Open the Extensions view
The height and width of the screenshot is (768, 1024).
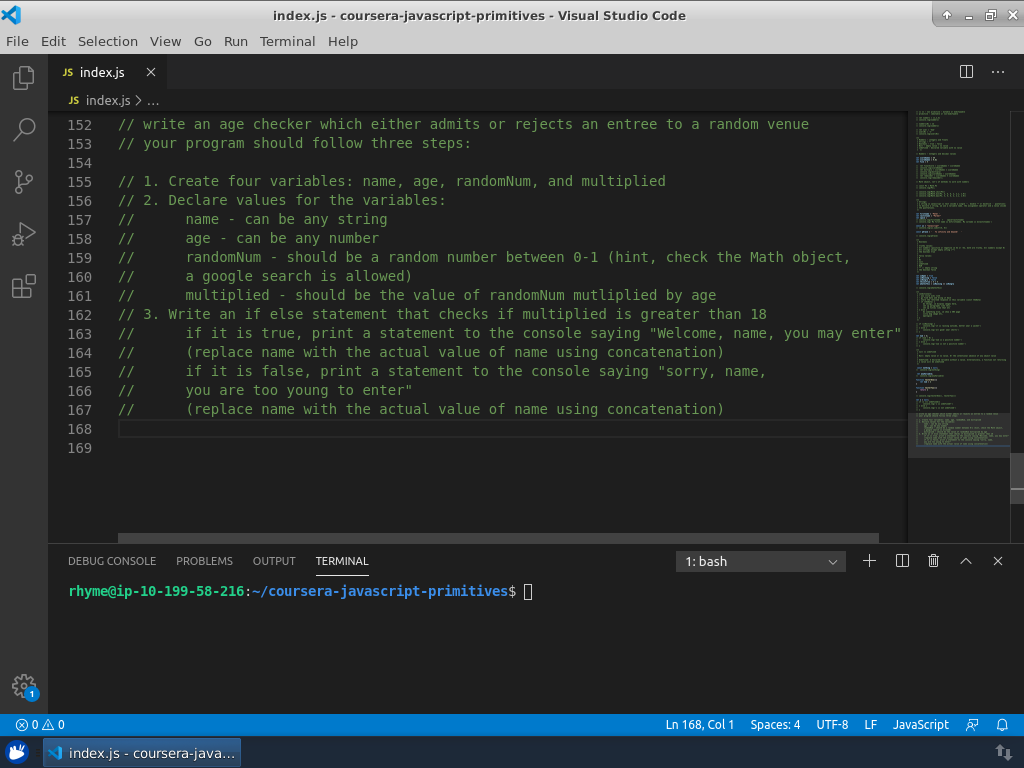point(24,286)
